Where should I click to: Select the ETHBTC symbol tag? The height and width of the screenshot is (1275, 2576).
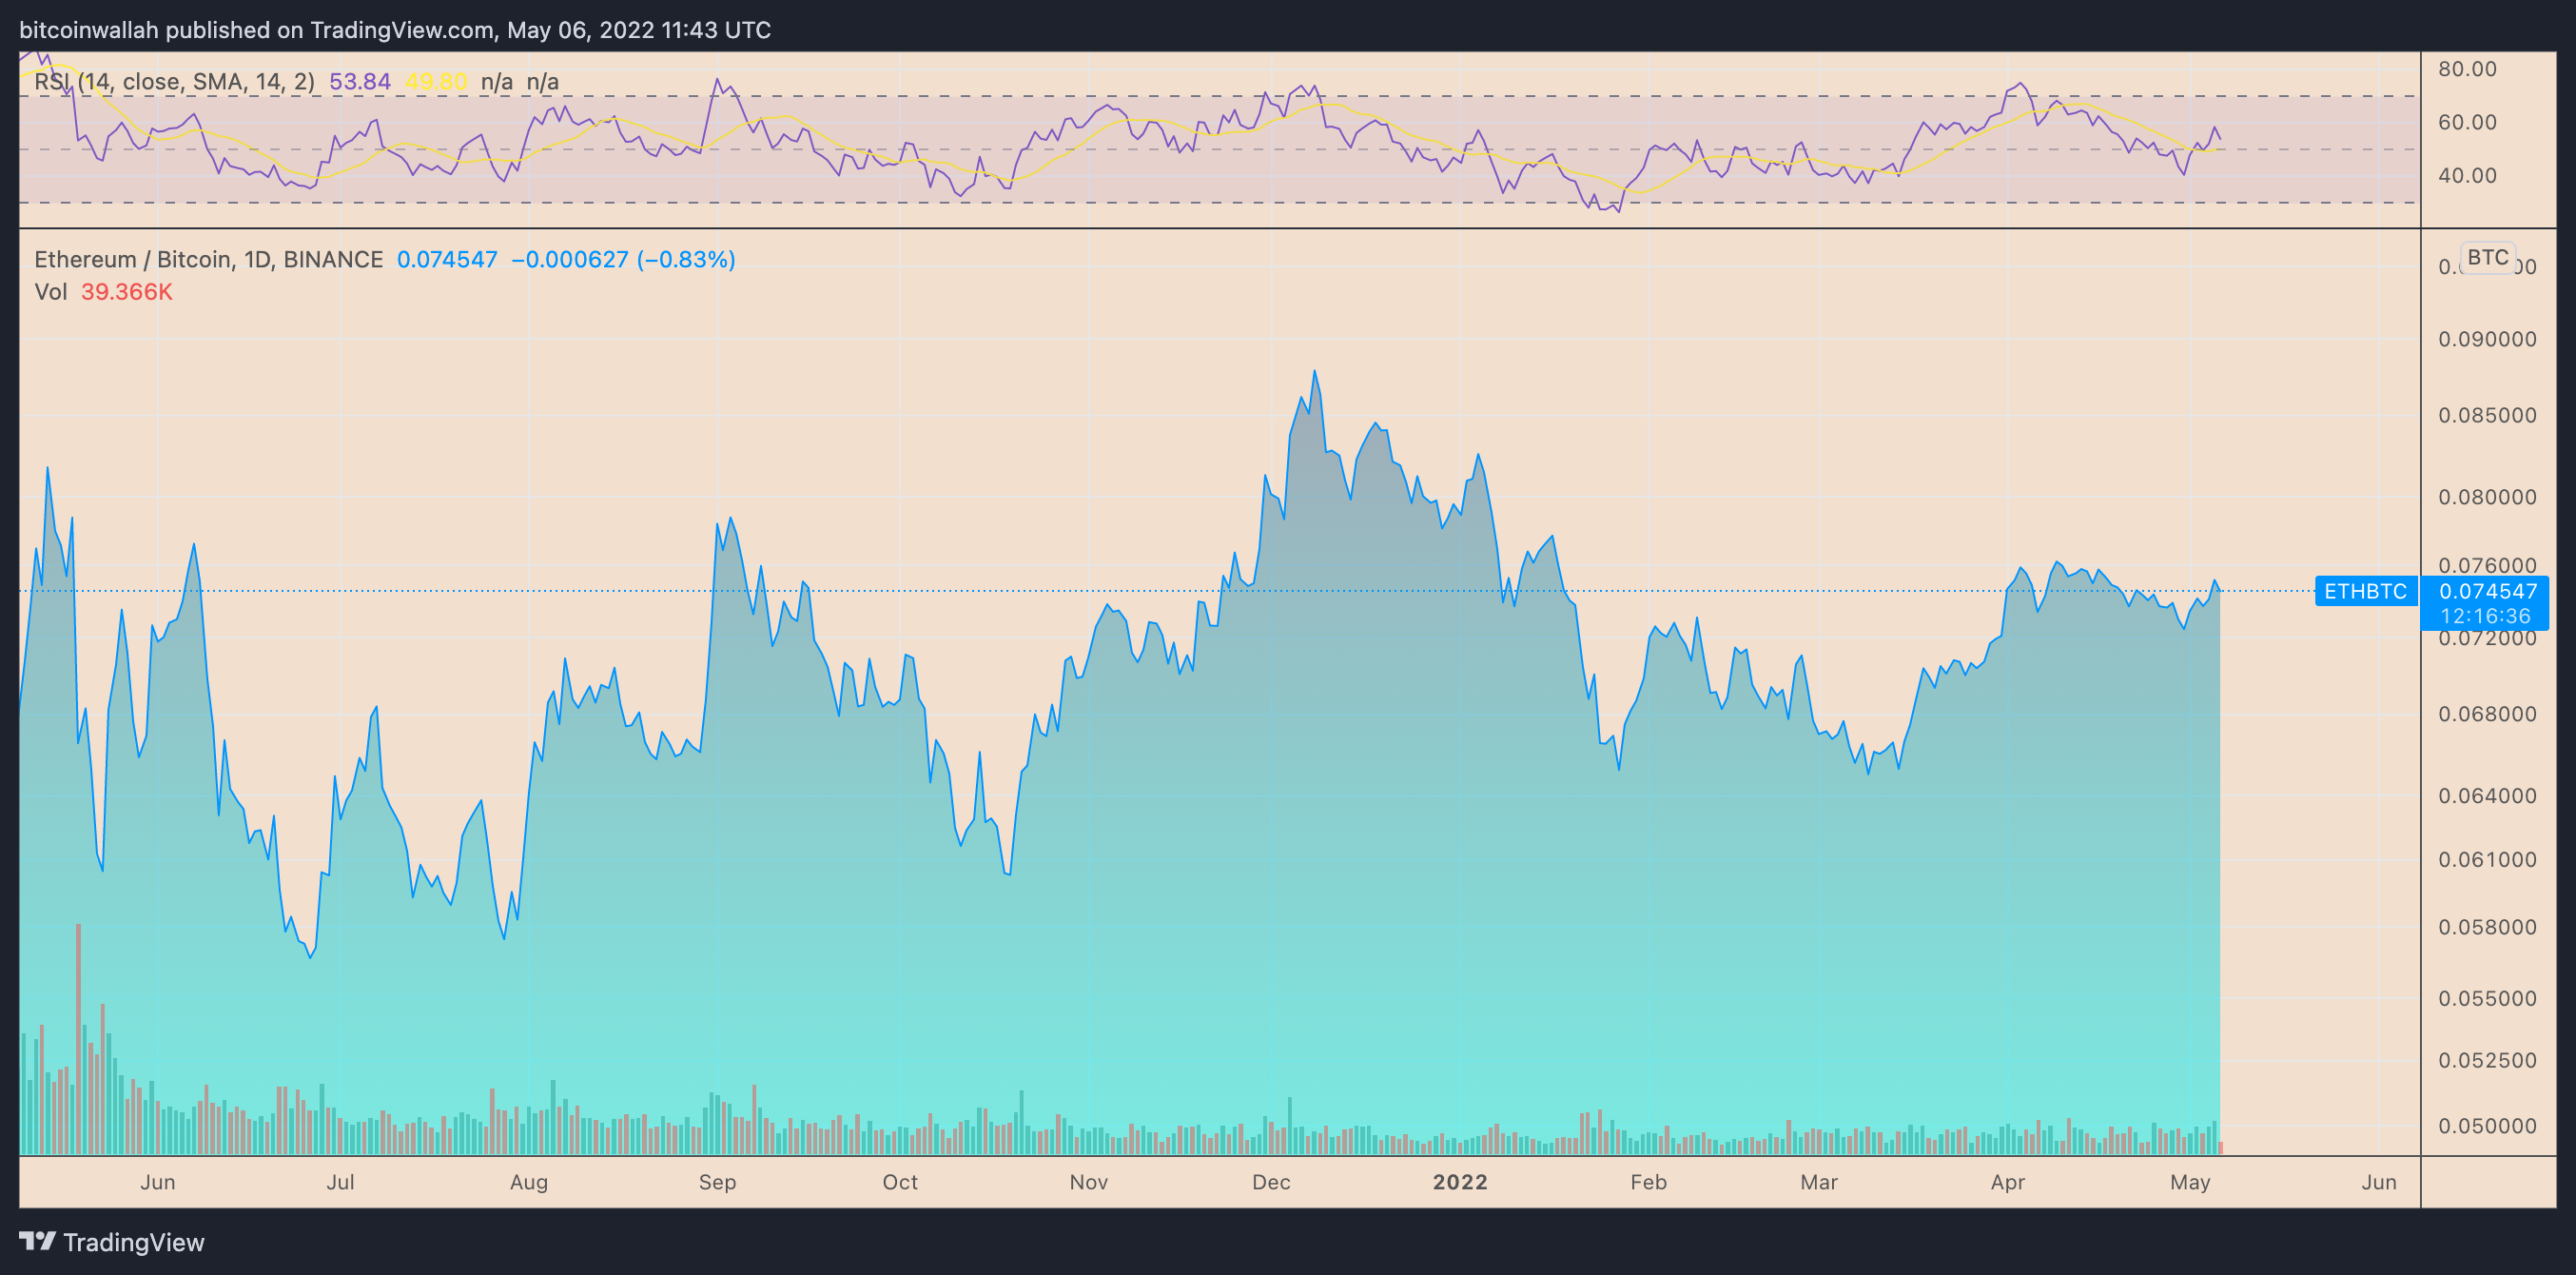(2365, 591)
